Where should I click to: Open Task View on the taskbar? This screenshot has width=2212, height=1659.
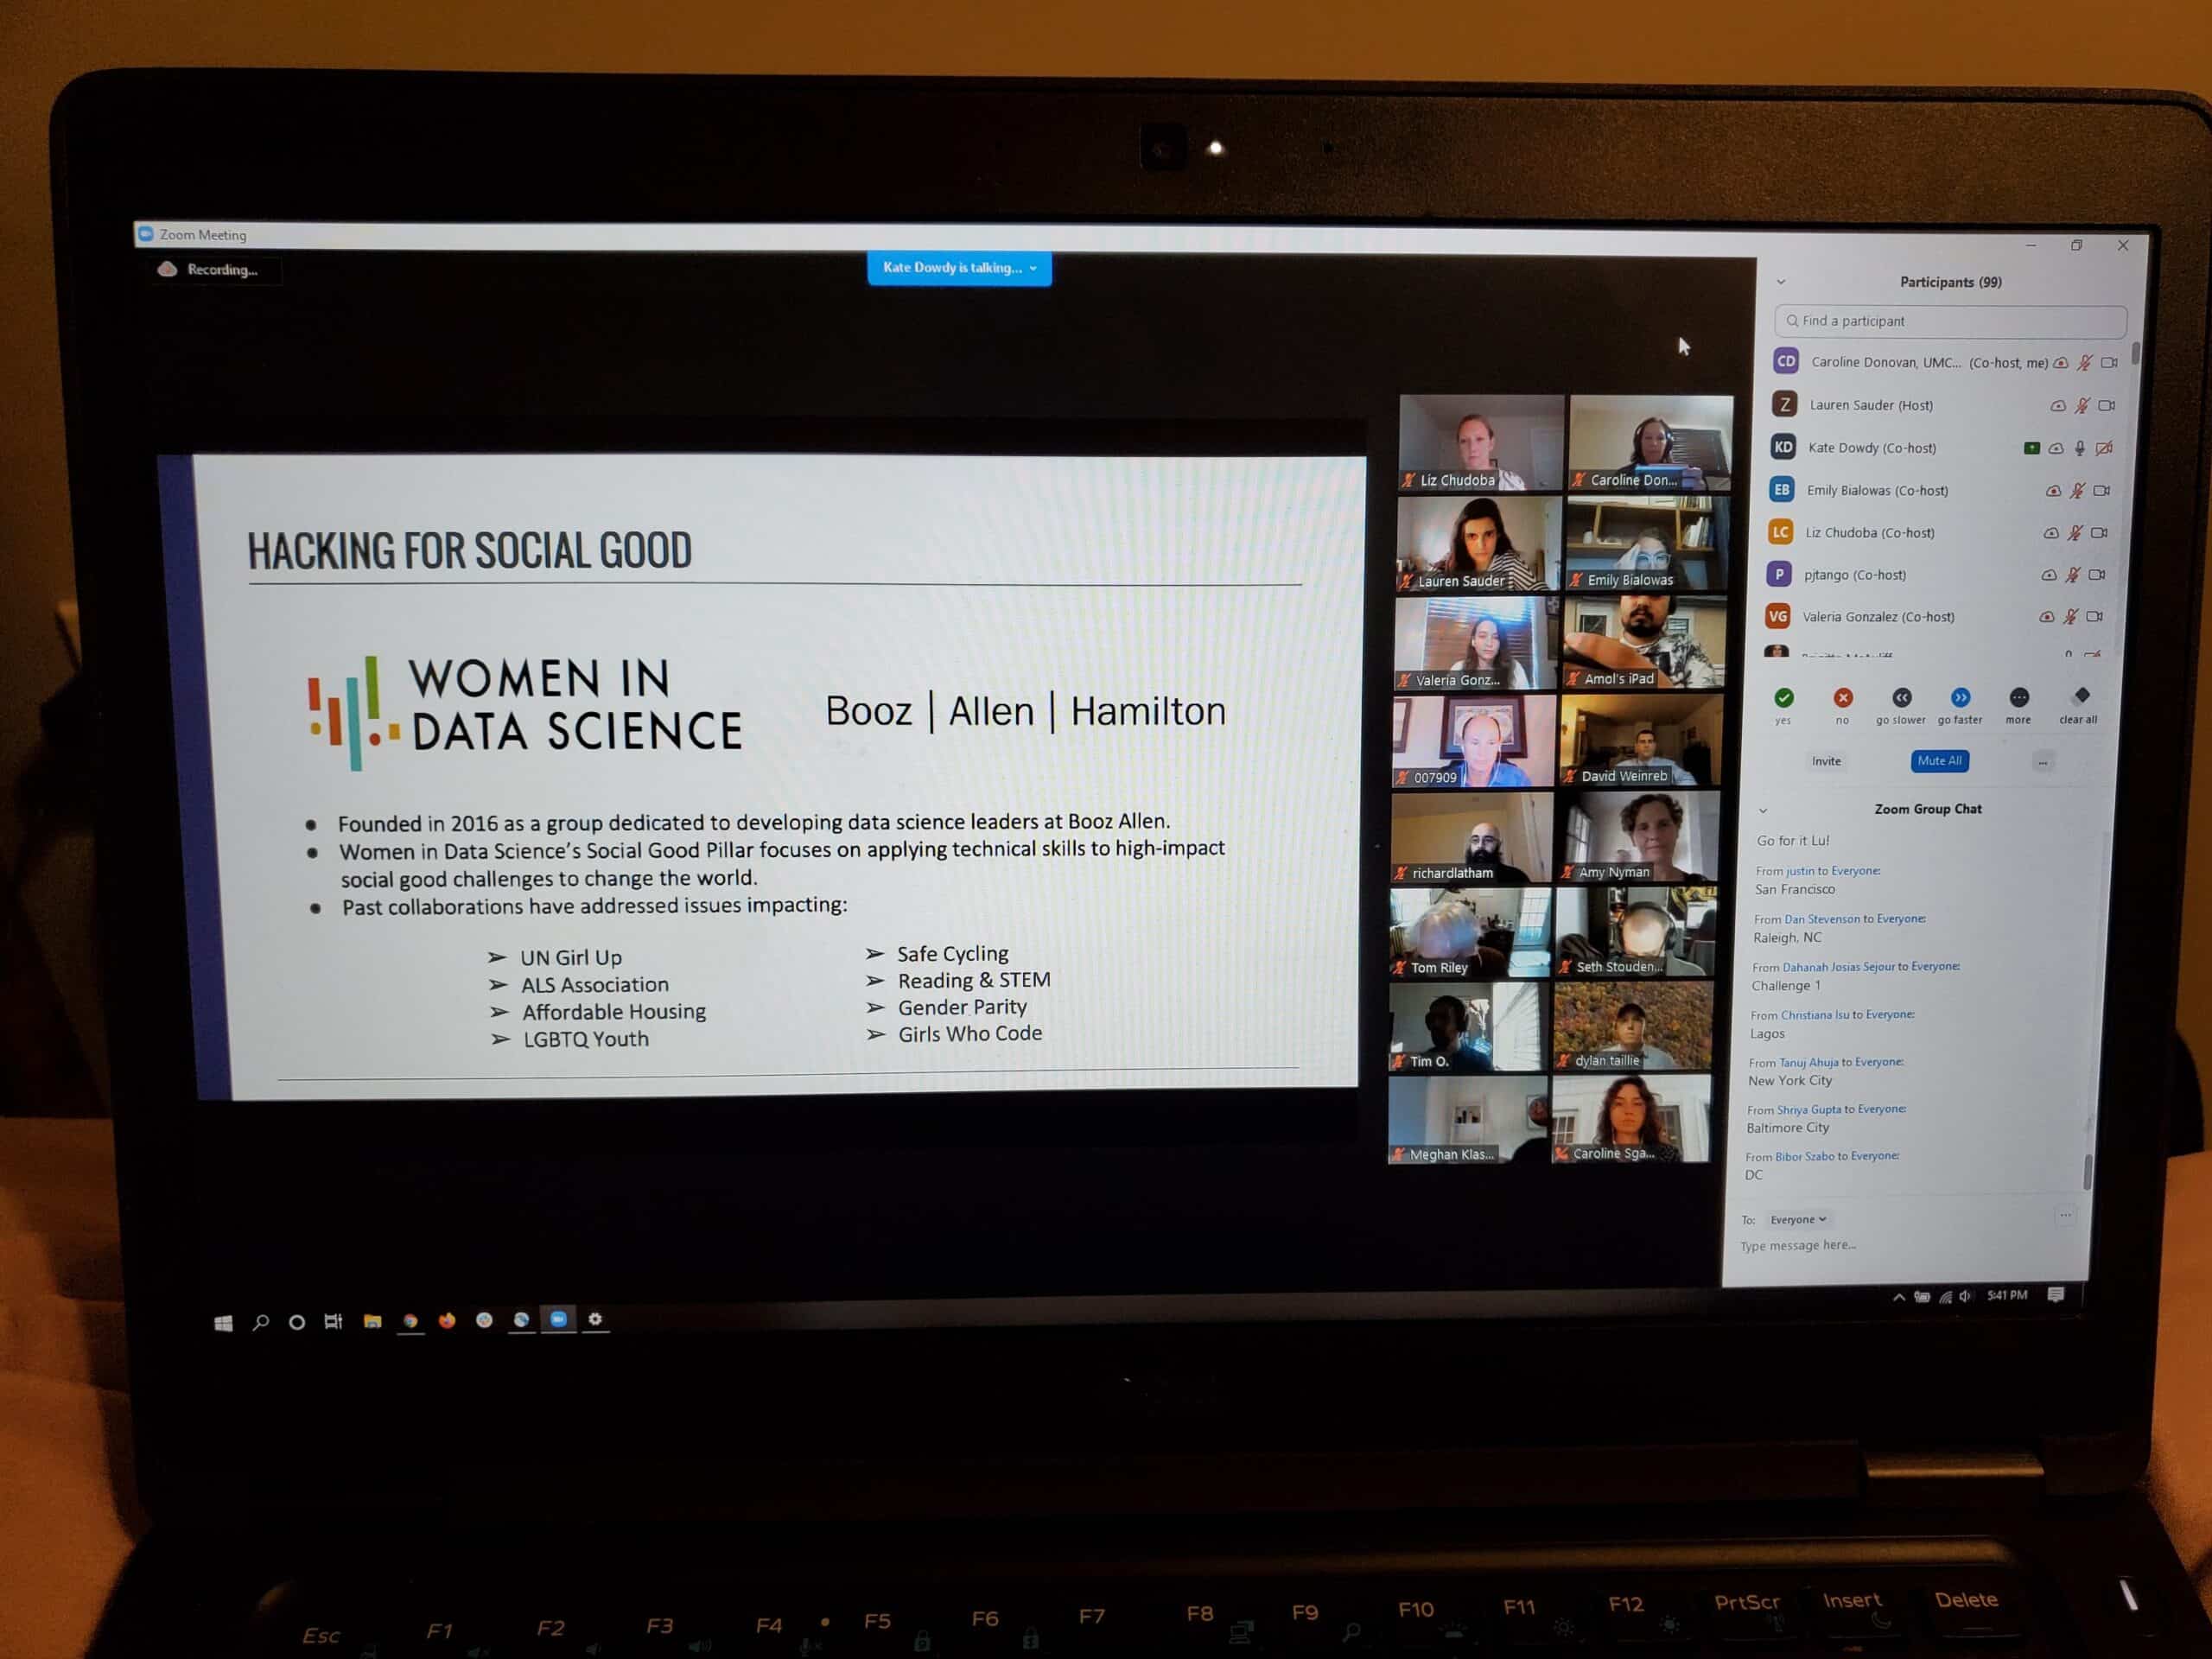tap(334, 1322)
